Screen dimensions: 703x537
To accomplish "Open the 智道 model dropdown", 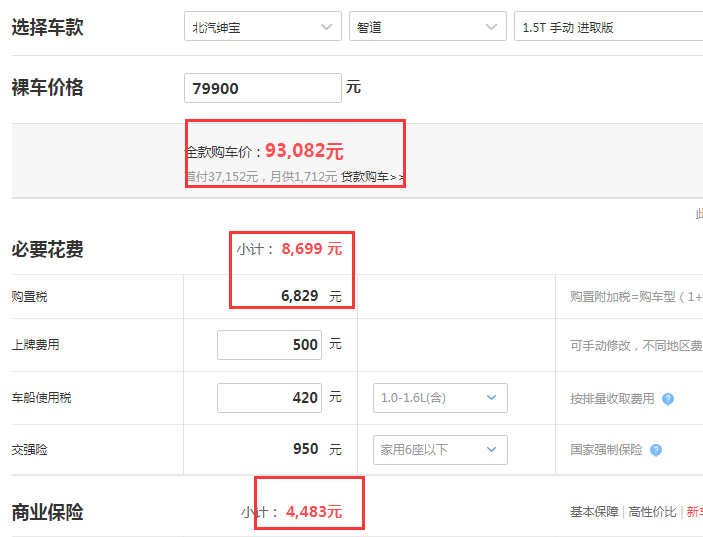I will pyautogui.click(x=428, y=26).
